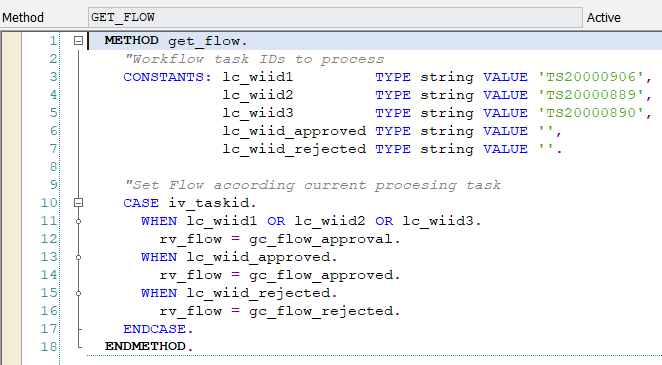The height and width of the screenshot is (365, 662).
Task: Click the Active status label
Action: pyautogui.click(x=603, y=18)
